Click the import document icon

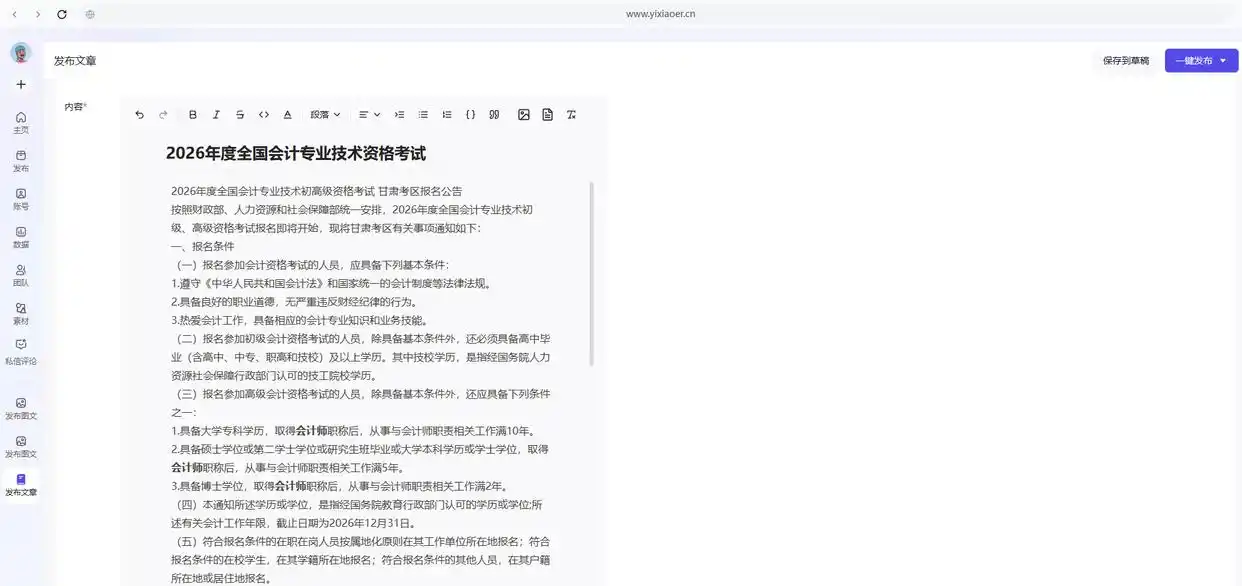(x=547, y=115)
